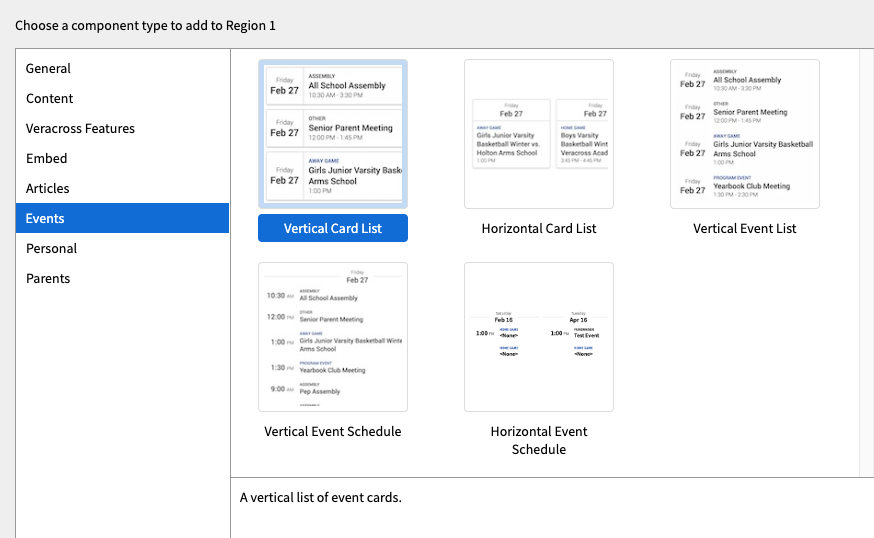Select the Embed category

pyautogui.click(x=47, y=158)
